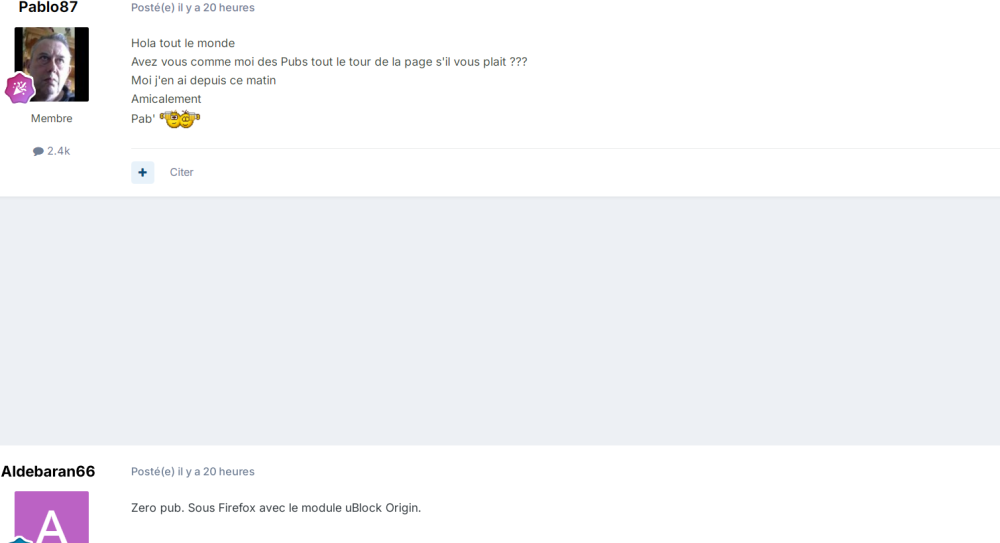Image resolution: width=1000 pixels, height=543 pixels.
Task: Click the word 'Amicalement' in Pablo87's post
Action: [166, 99]
